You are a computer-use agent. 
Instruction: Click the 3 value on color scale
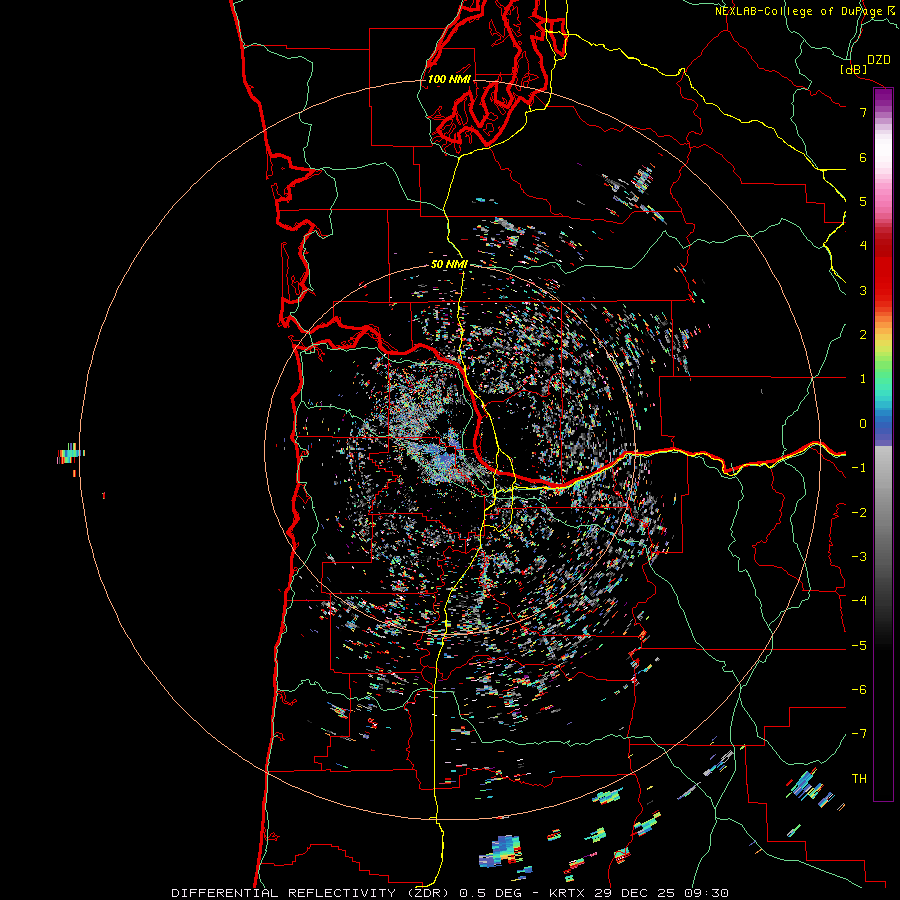(x=863, y=290)
